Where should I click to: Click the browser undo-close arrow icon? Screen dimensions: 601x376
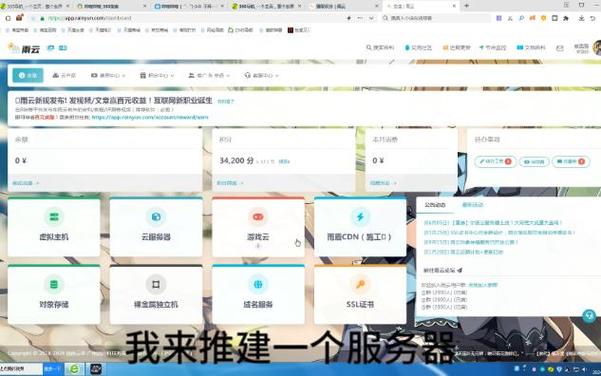coord(593,18)
